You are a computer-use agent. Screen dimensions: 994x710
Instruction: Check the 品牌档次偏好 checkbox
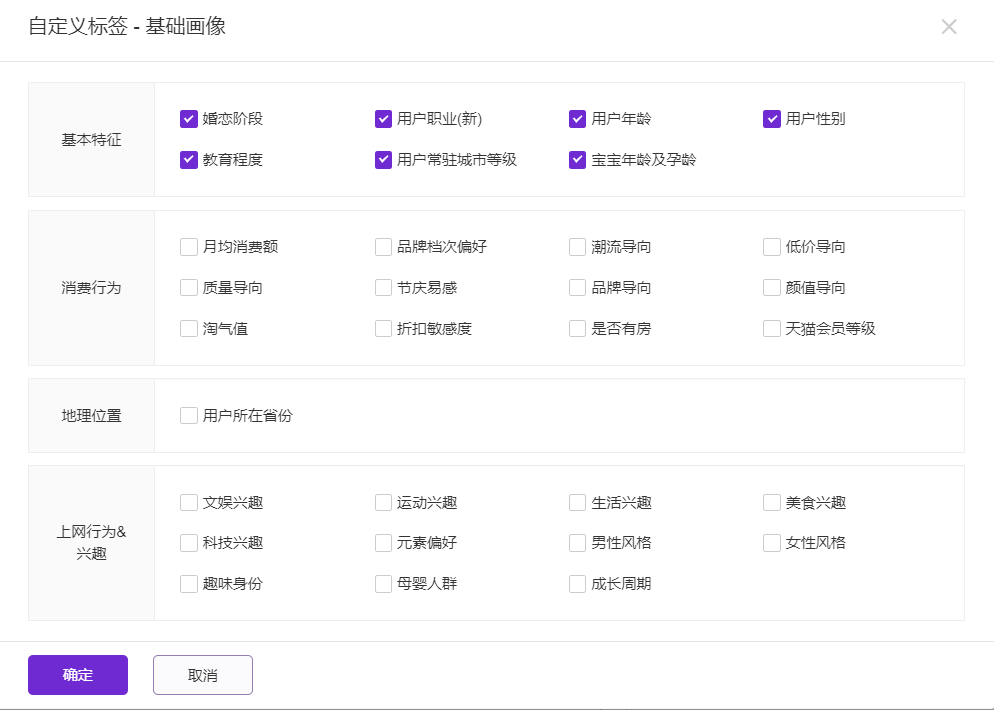pos(383,247)
